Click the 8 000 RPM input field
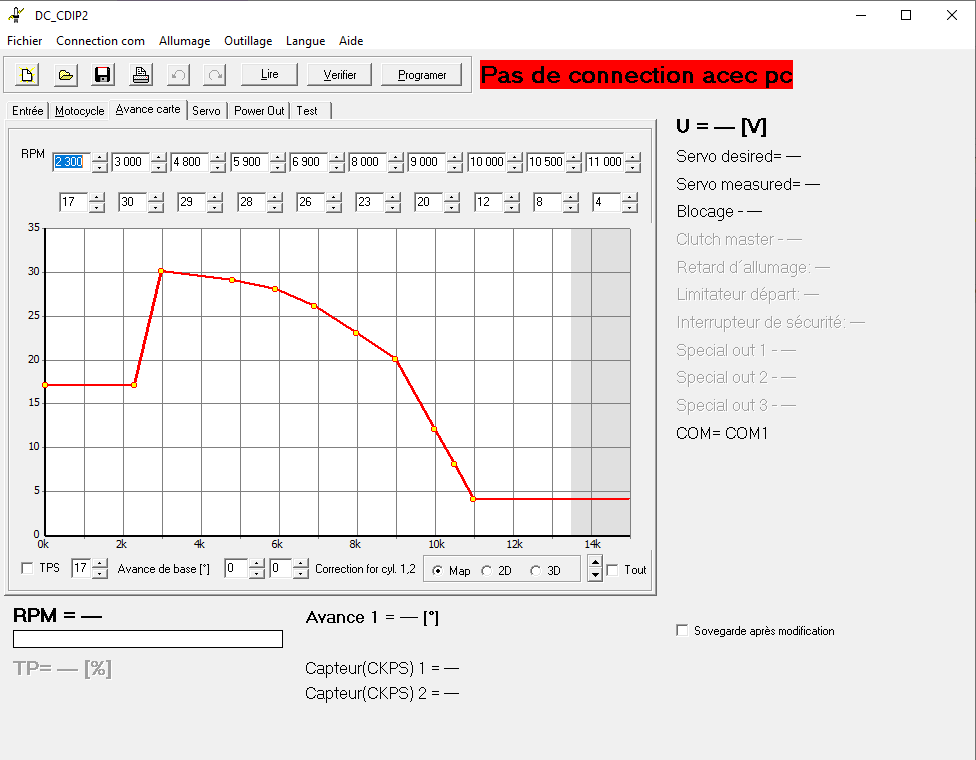Screen dimensions: 976x760 (x=367, y=162)
